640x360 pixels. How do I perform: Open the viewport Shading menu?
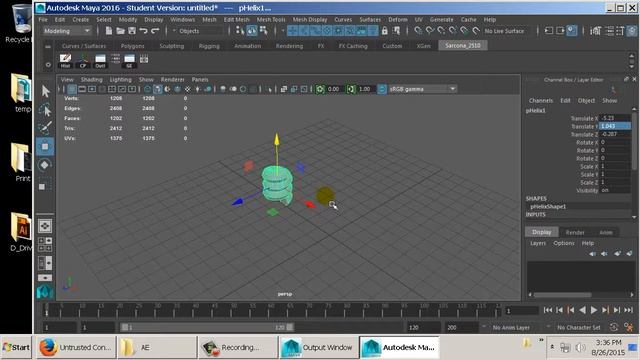(x=91, y=80)
